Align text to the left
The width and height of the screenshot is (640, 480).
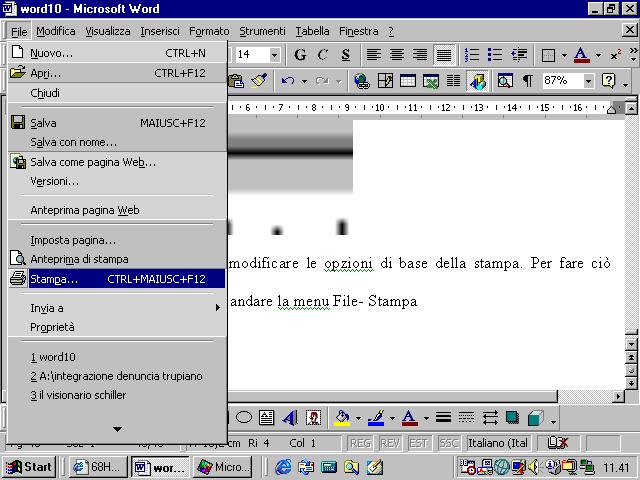(x=373, y=55)
